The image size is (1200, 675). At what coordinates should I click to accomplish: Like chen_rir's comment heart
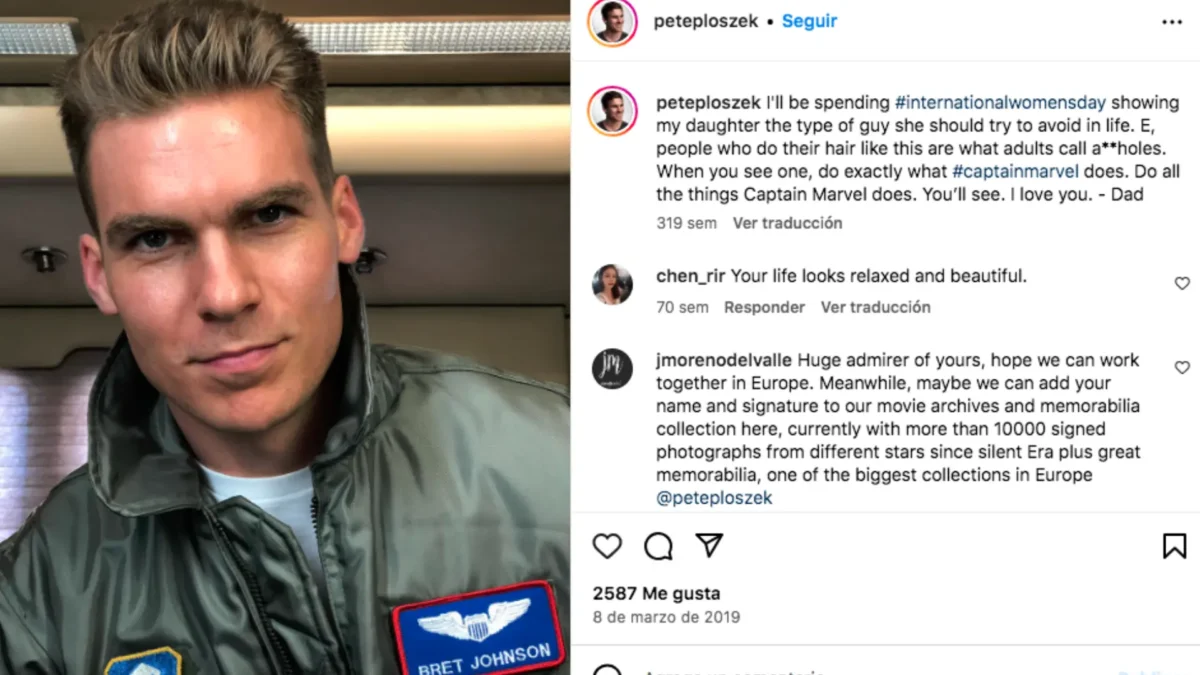(x=1182, y=283)
